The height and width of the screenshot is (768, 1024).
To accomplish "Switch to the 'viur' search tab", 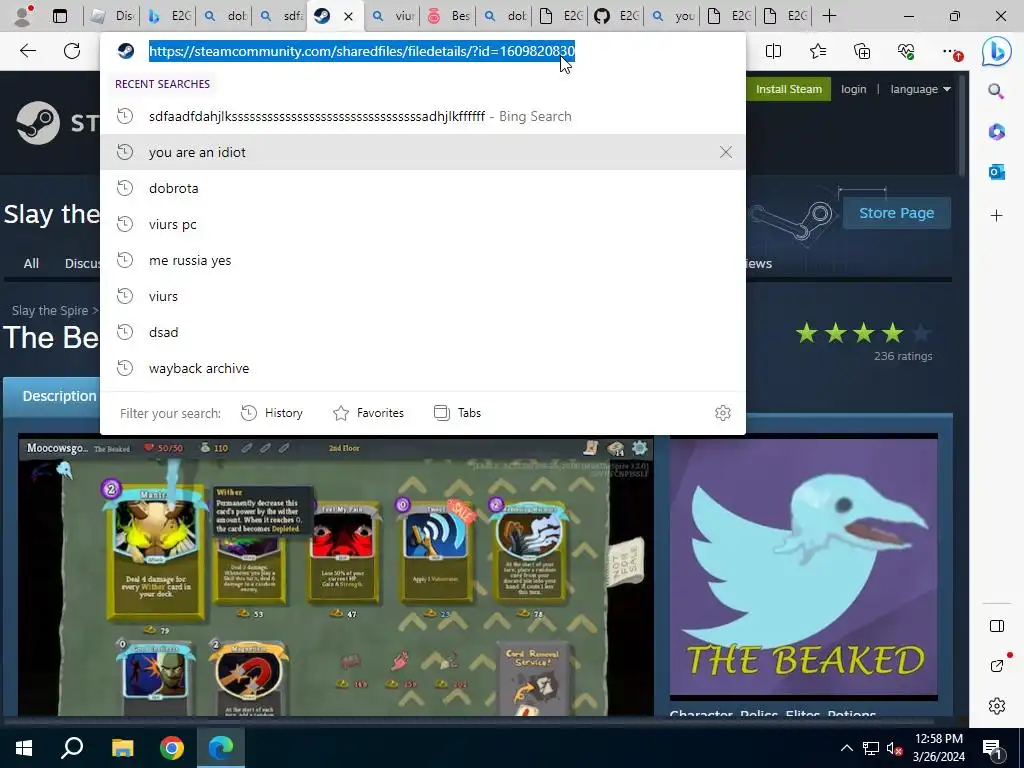I will pos(392,16).
